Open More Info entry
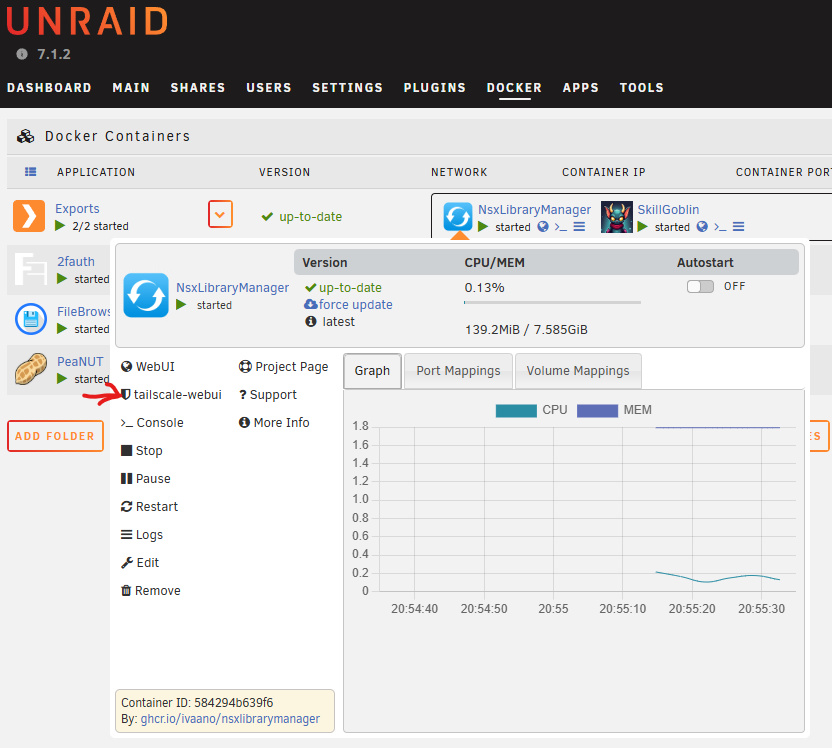Image resolution: width=832 pixels, height=748 pixels. pyautogui.click(x=274, y=423)
